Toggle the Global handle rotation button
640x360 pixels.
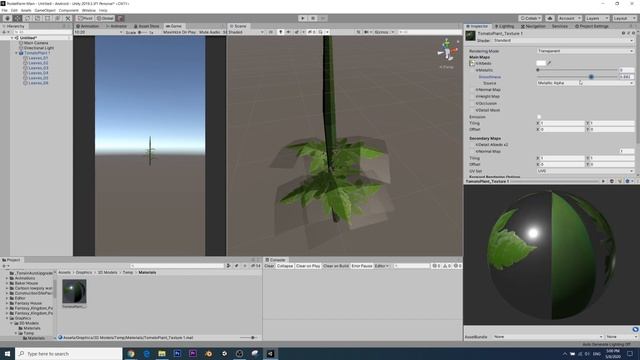point(105,18)
